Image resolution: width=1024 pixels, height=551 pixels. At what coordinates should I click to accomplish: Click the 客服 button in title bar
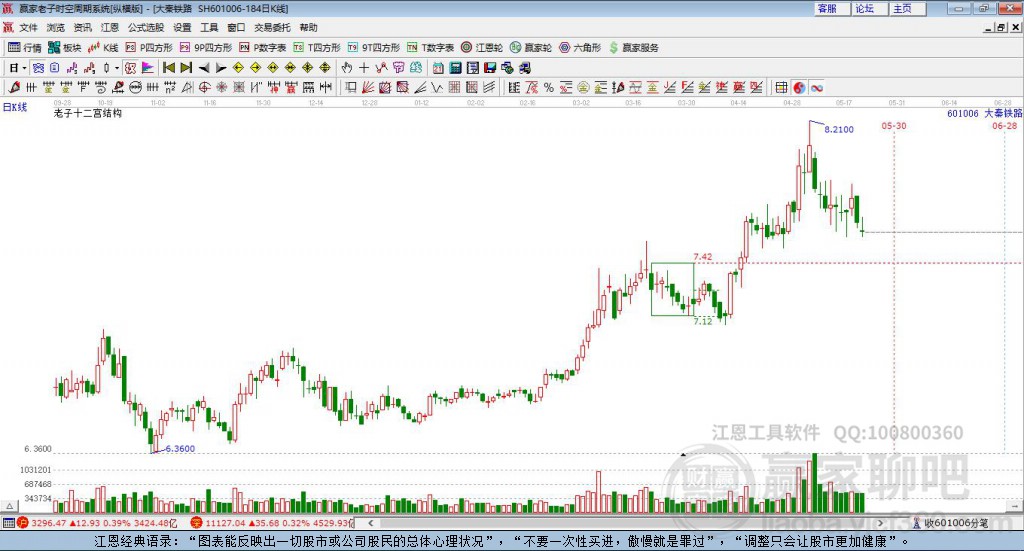[831, 8]
